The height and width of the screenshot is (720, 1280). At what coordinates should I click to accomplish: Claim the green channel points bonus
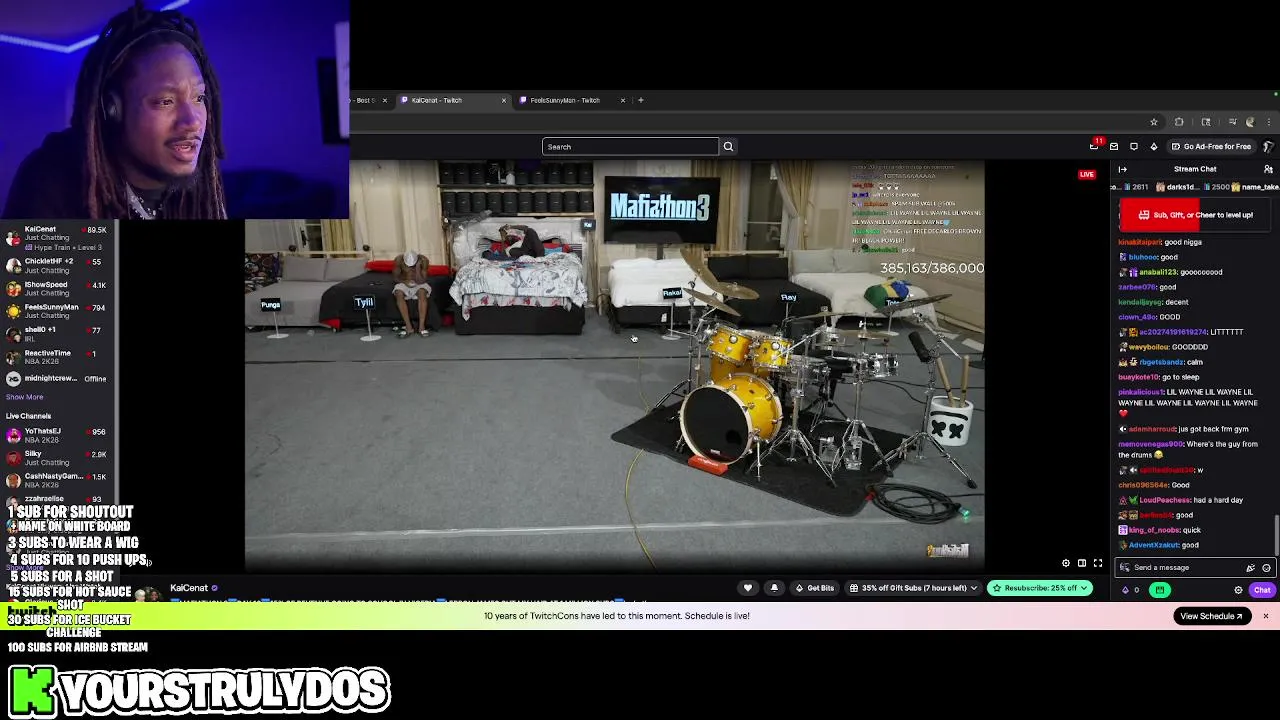[x=1160, y=590]
